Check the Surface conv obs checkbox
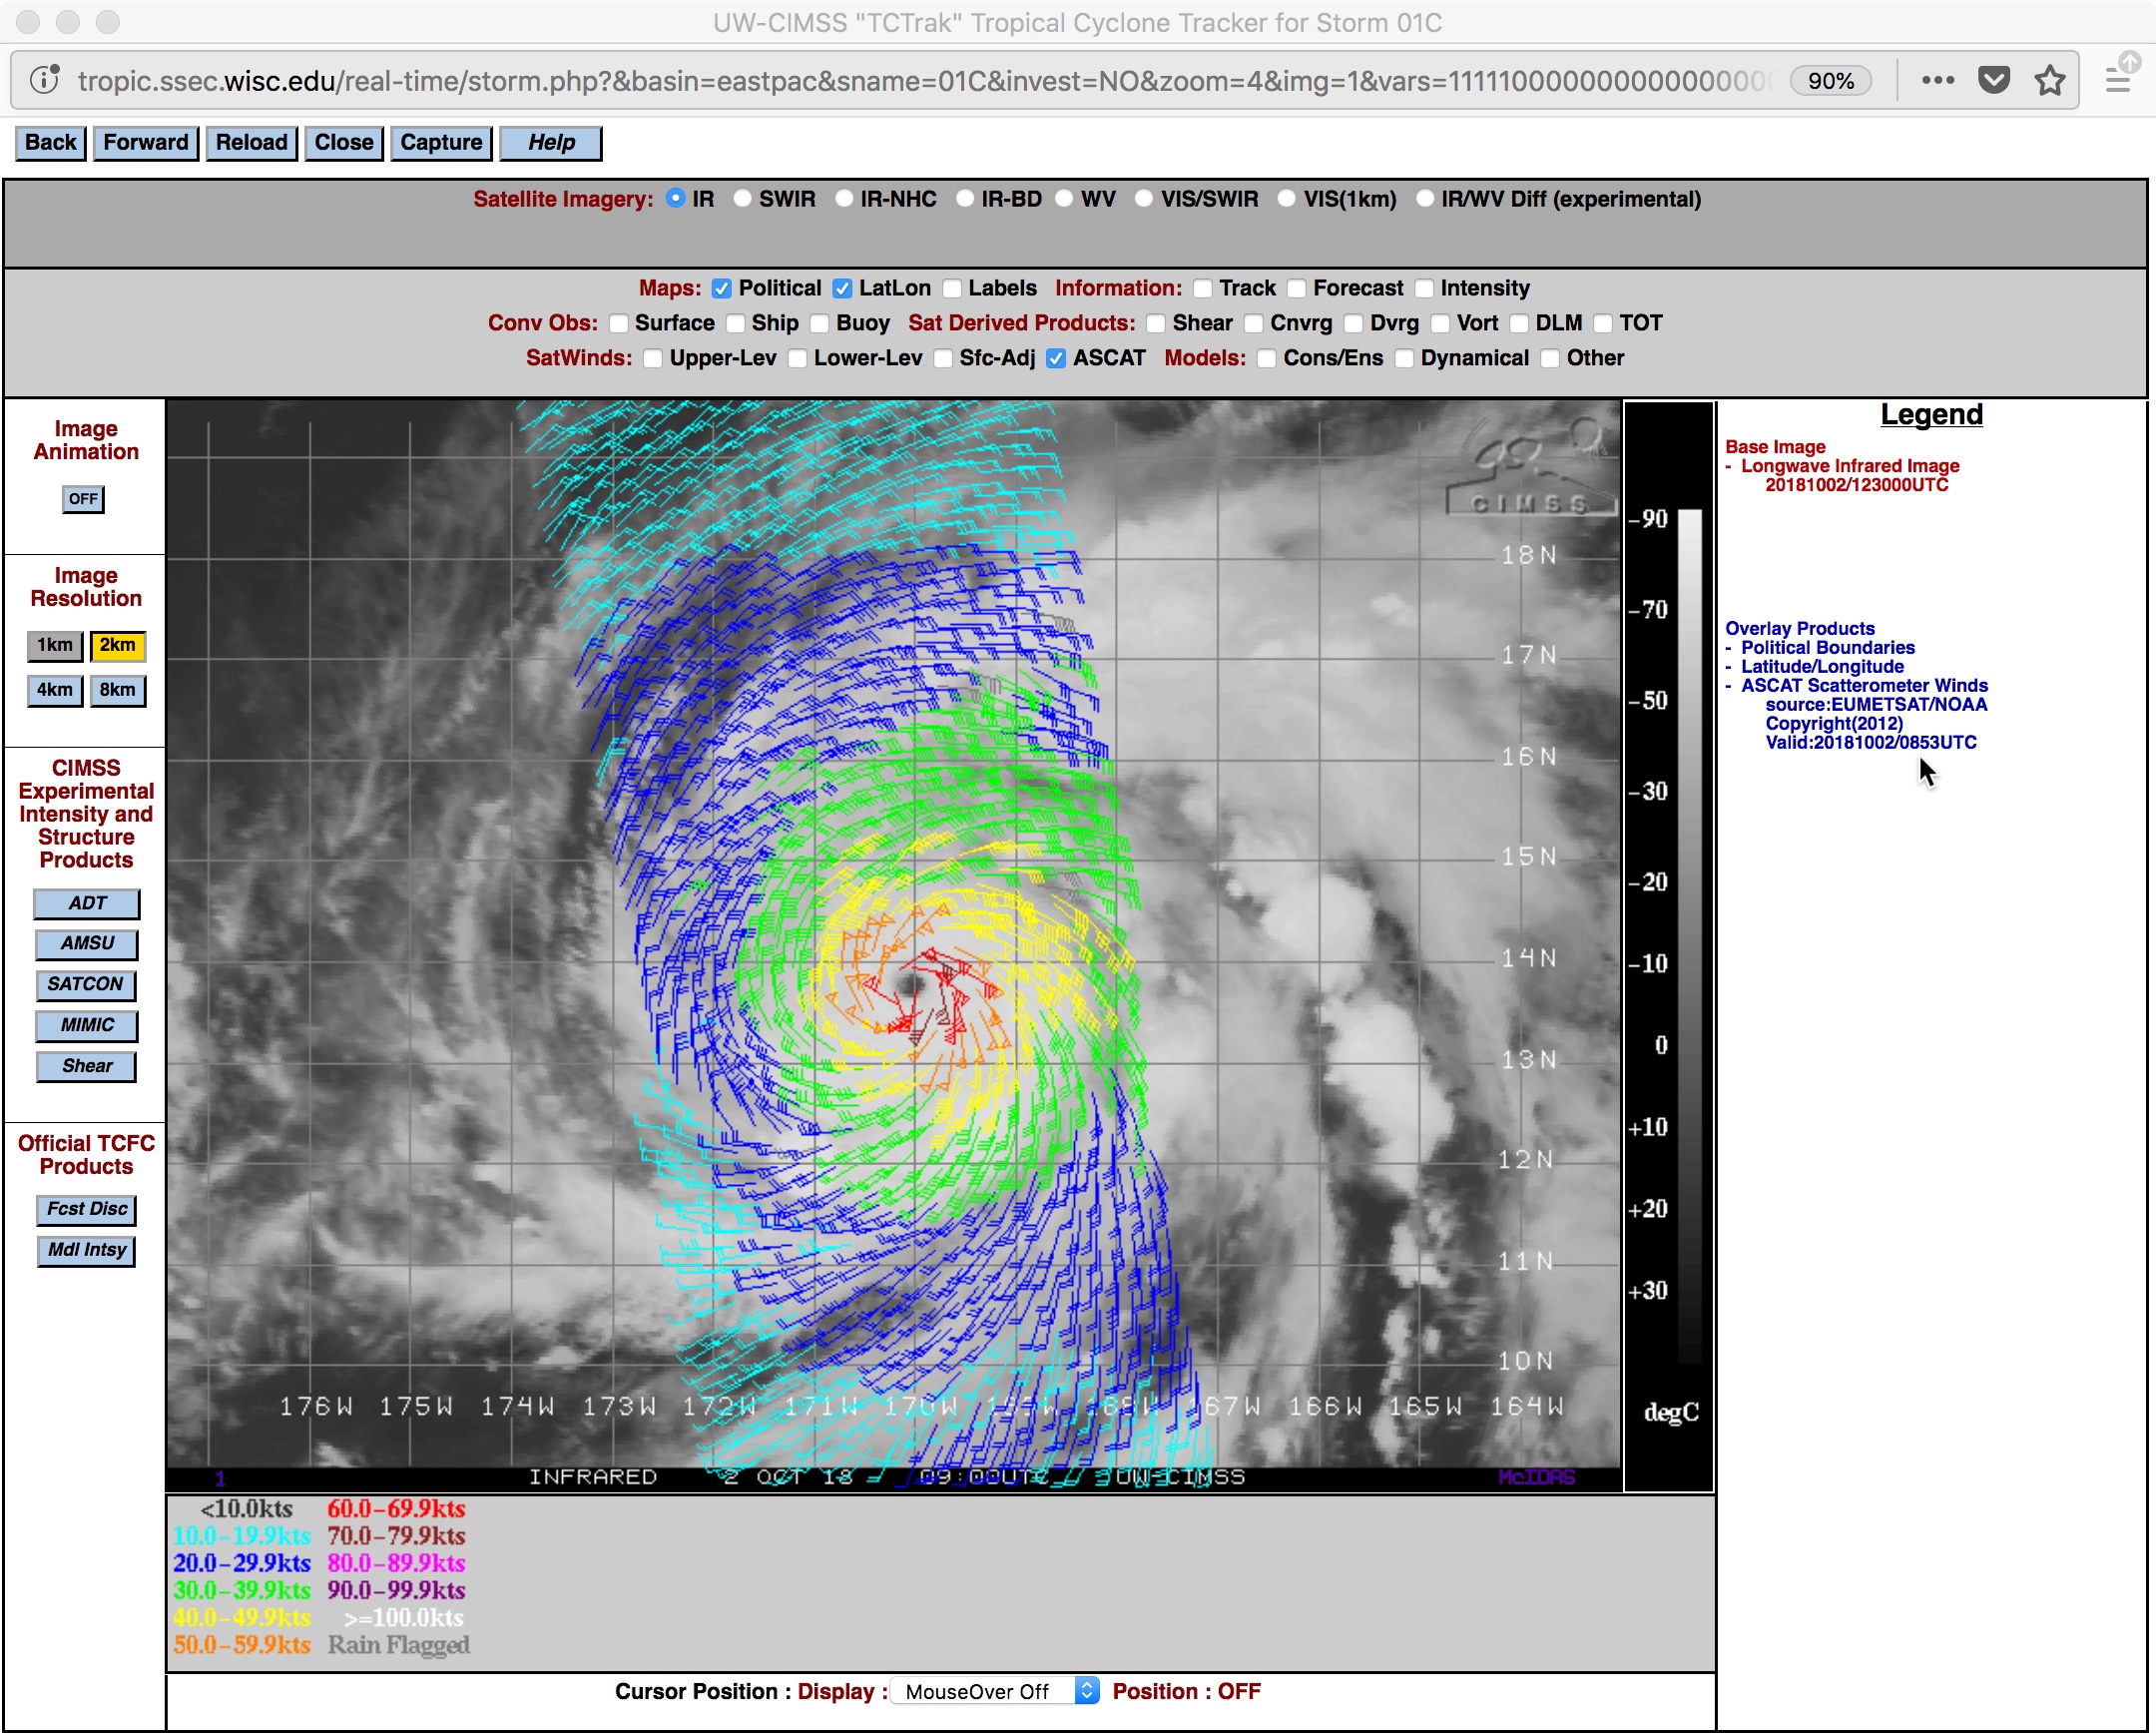This screenshot has width=2156, height=1735. pyautogui.click(x=619, y=324)
